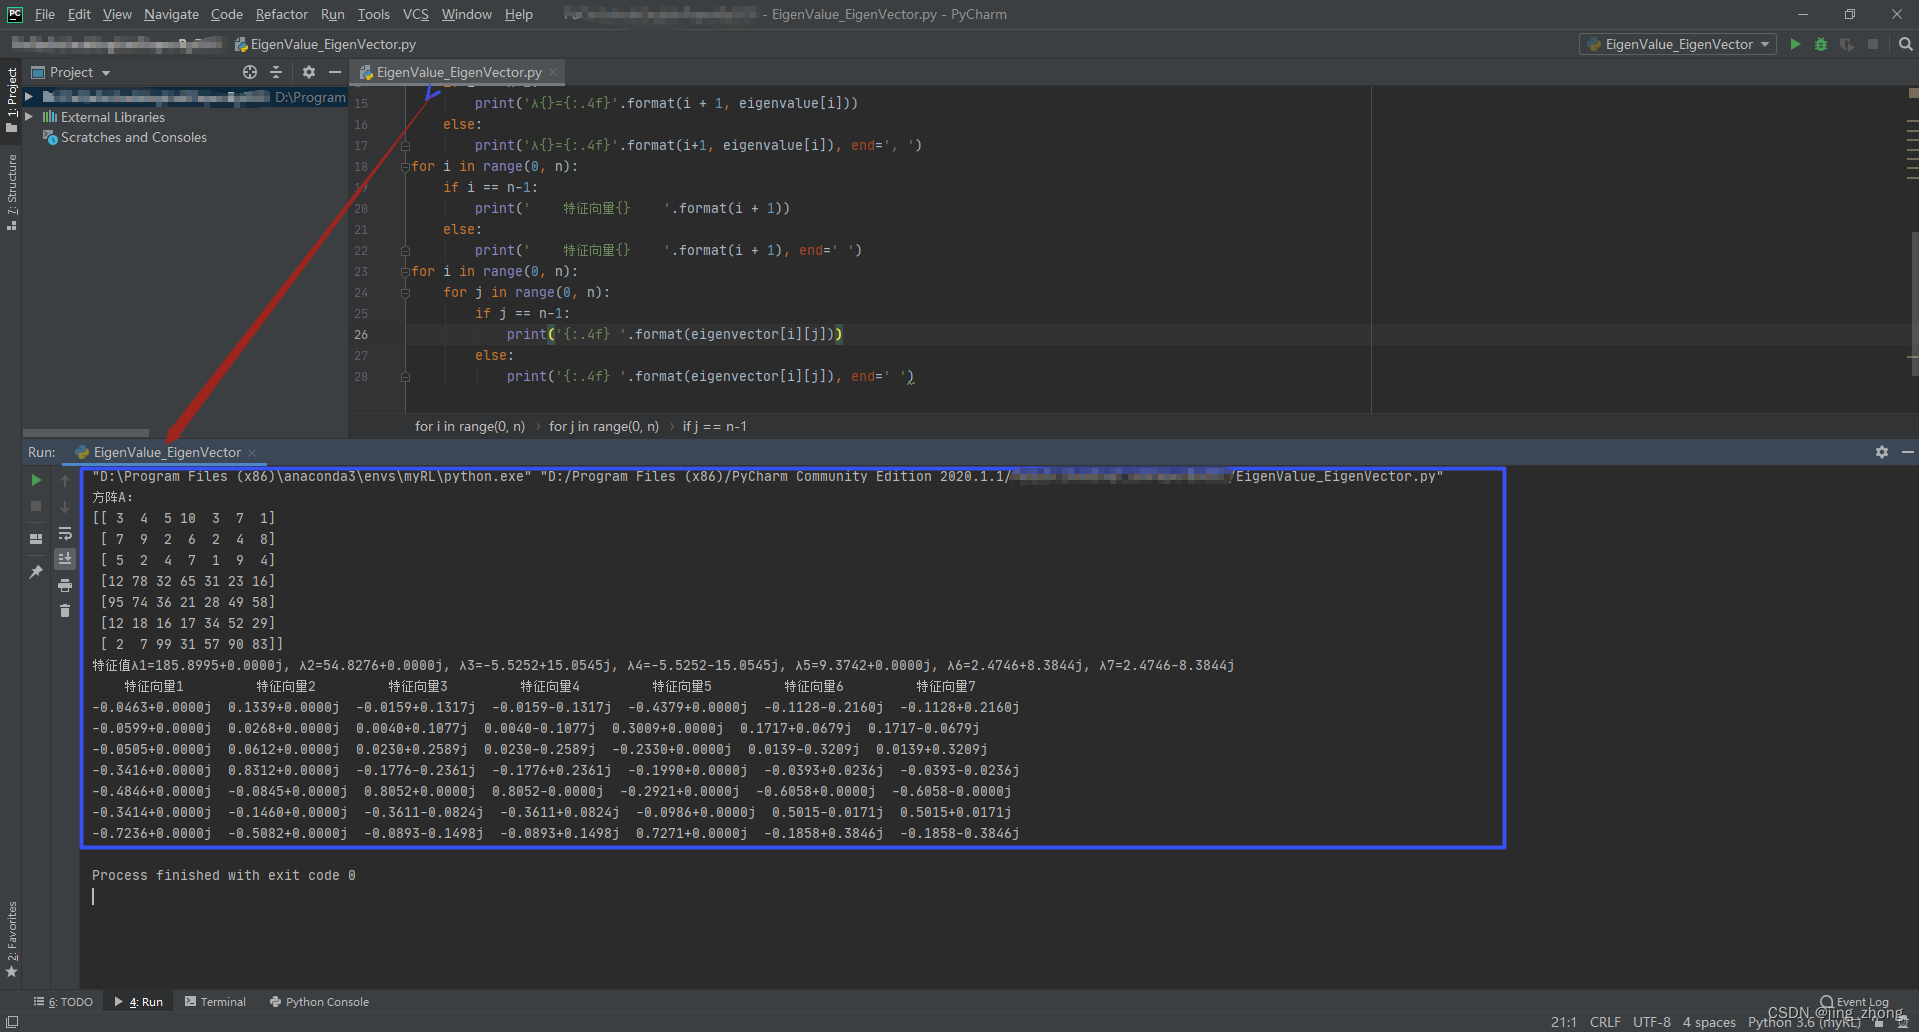Run with coverage icon in toolbar
The height and width of the screenshot is (1032, 1919).
pos(1847,44)
